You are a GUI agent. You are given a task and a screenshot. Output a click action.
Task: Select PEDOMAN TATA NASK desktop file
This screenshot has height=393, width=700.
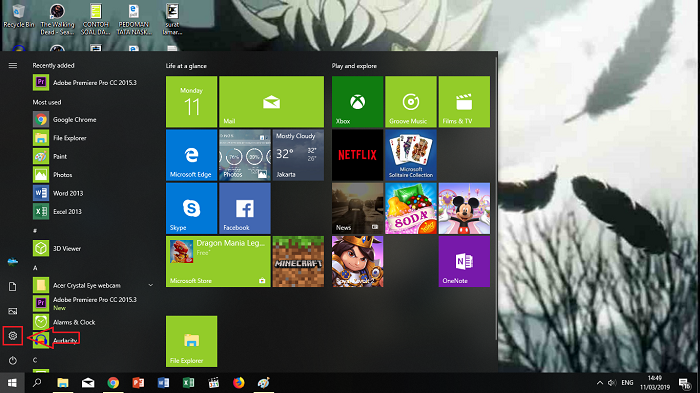coord(133,19)
